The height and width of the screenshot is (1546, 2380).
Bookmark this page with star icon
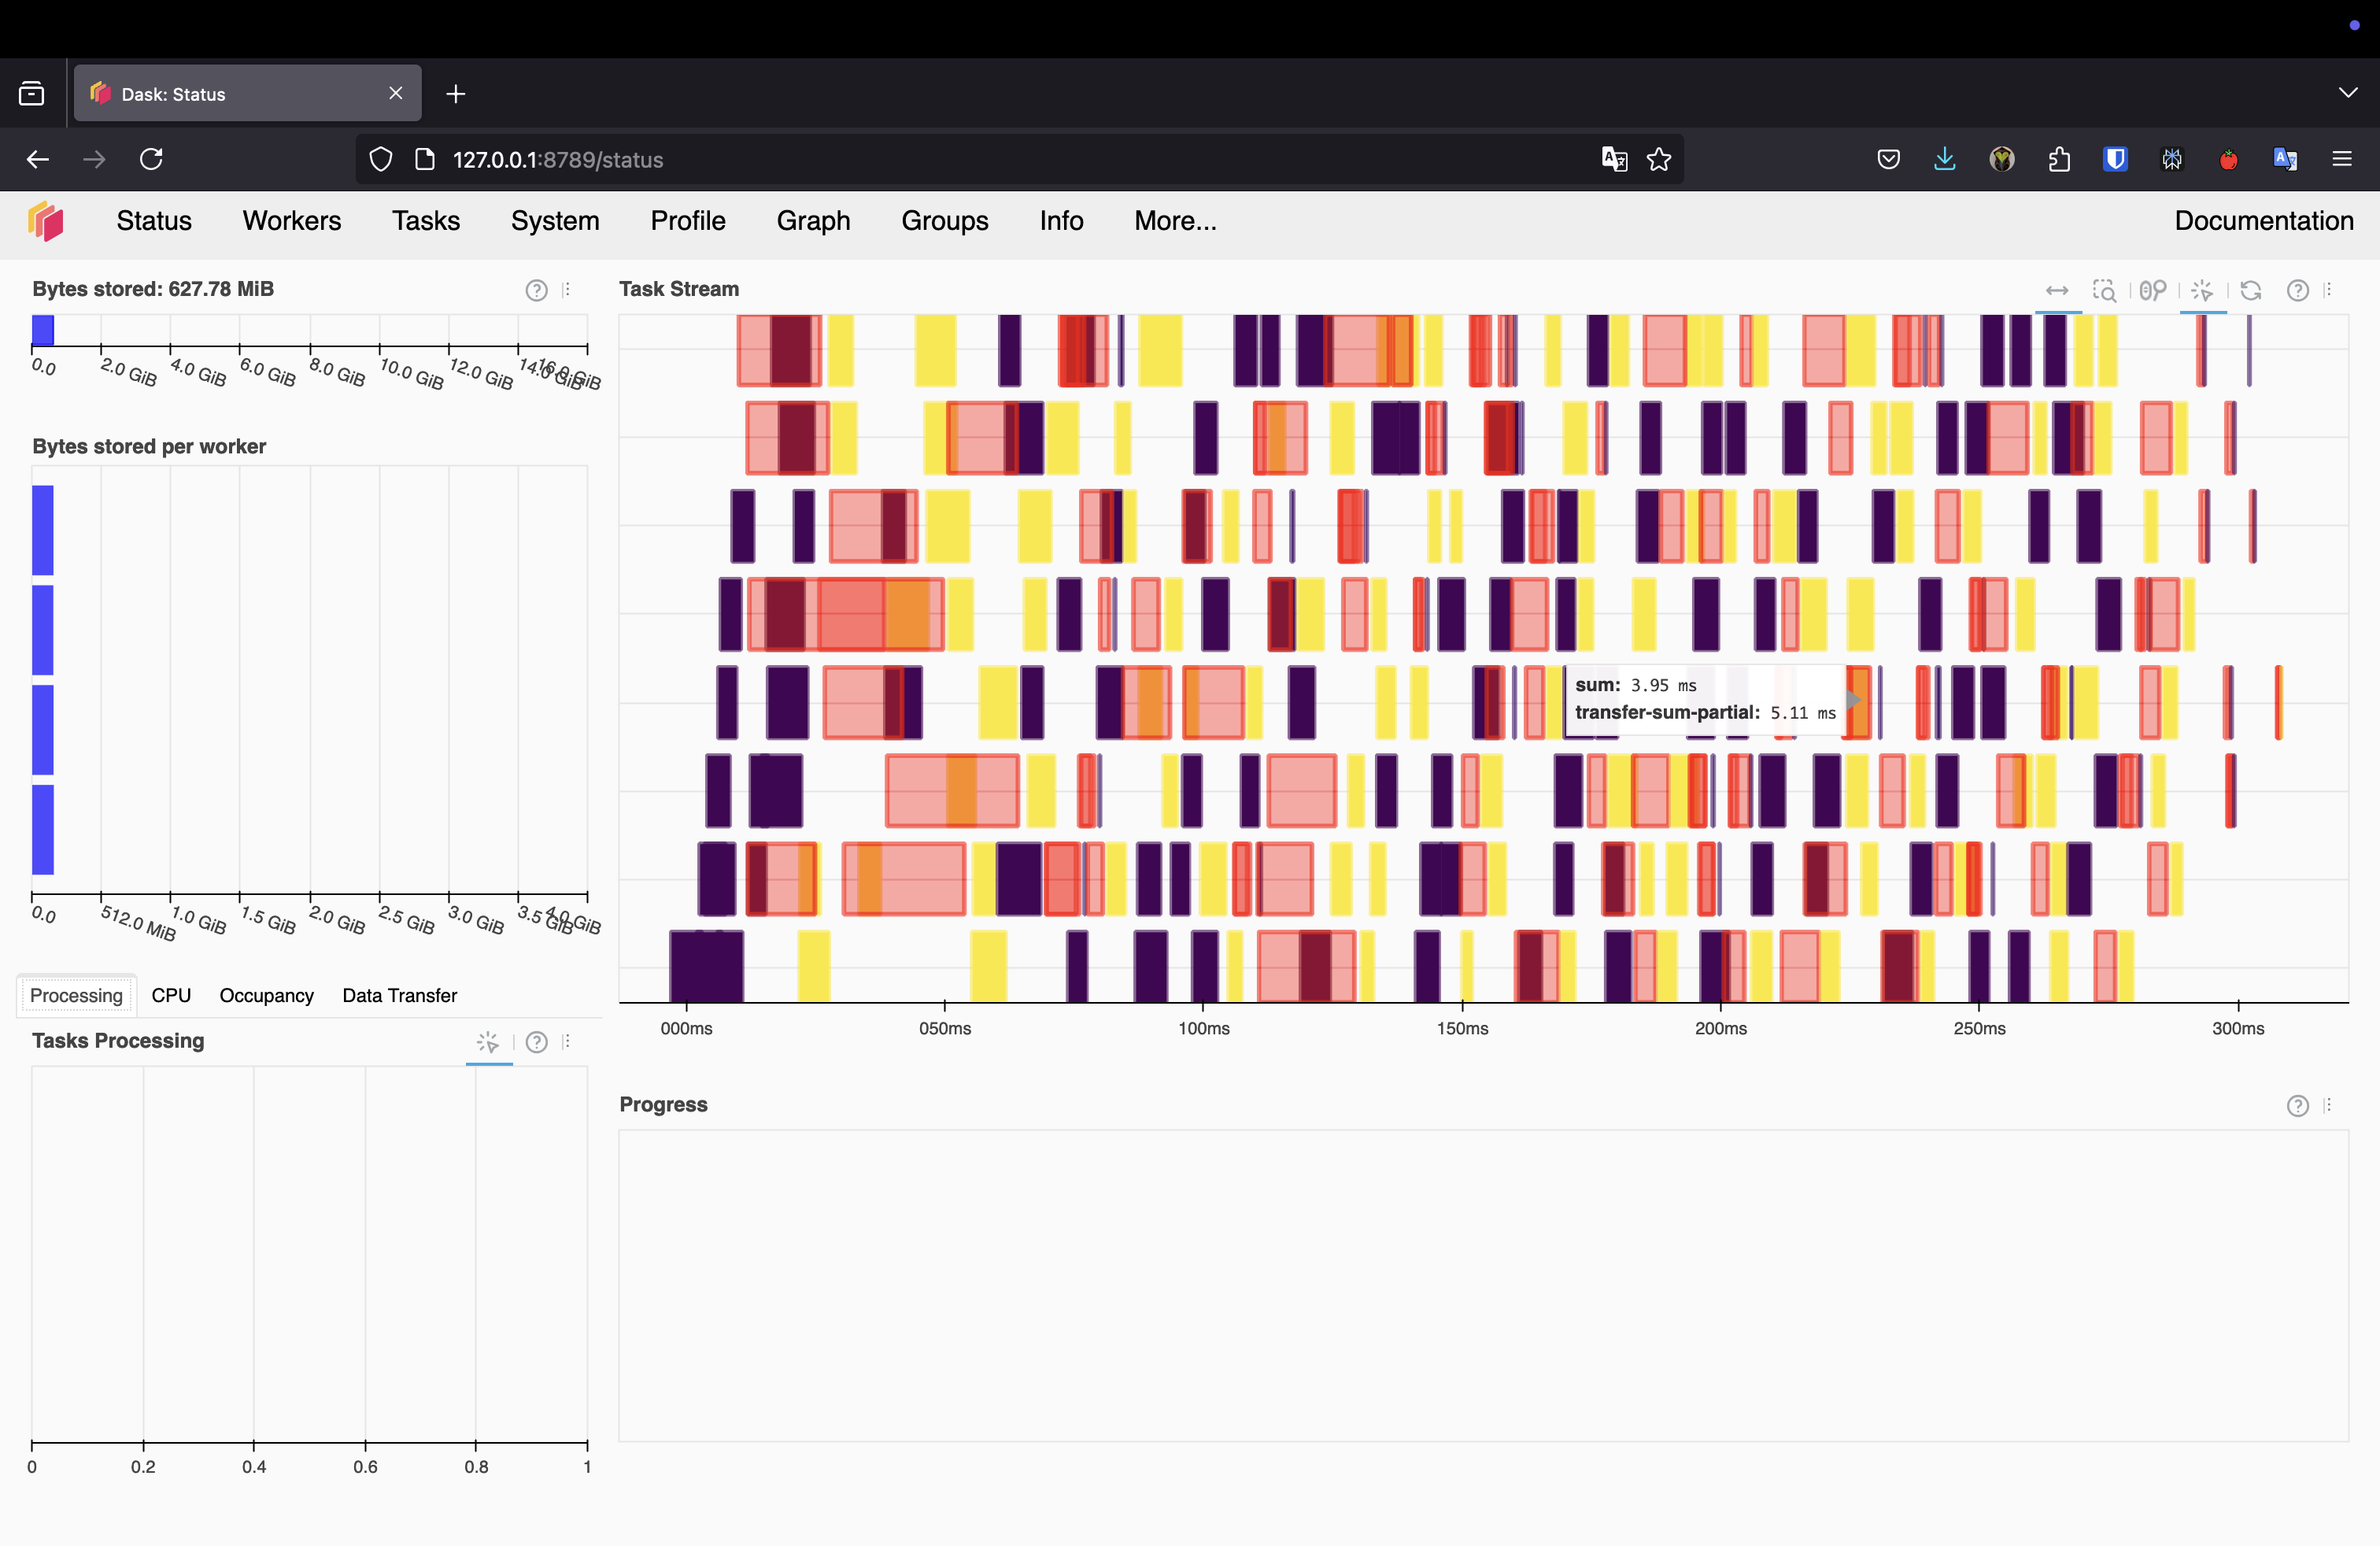[1659, 159]
